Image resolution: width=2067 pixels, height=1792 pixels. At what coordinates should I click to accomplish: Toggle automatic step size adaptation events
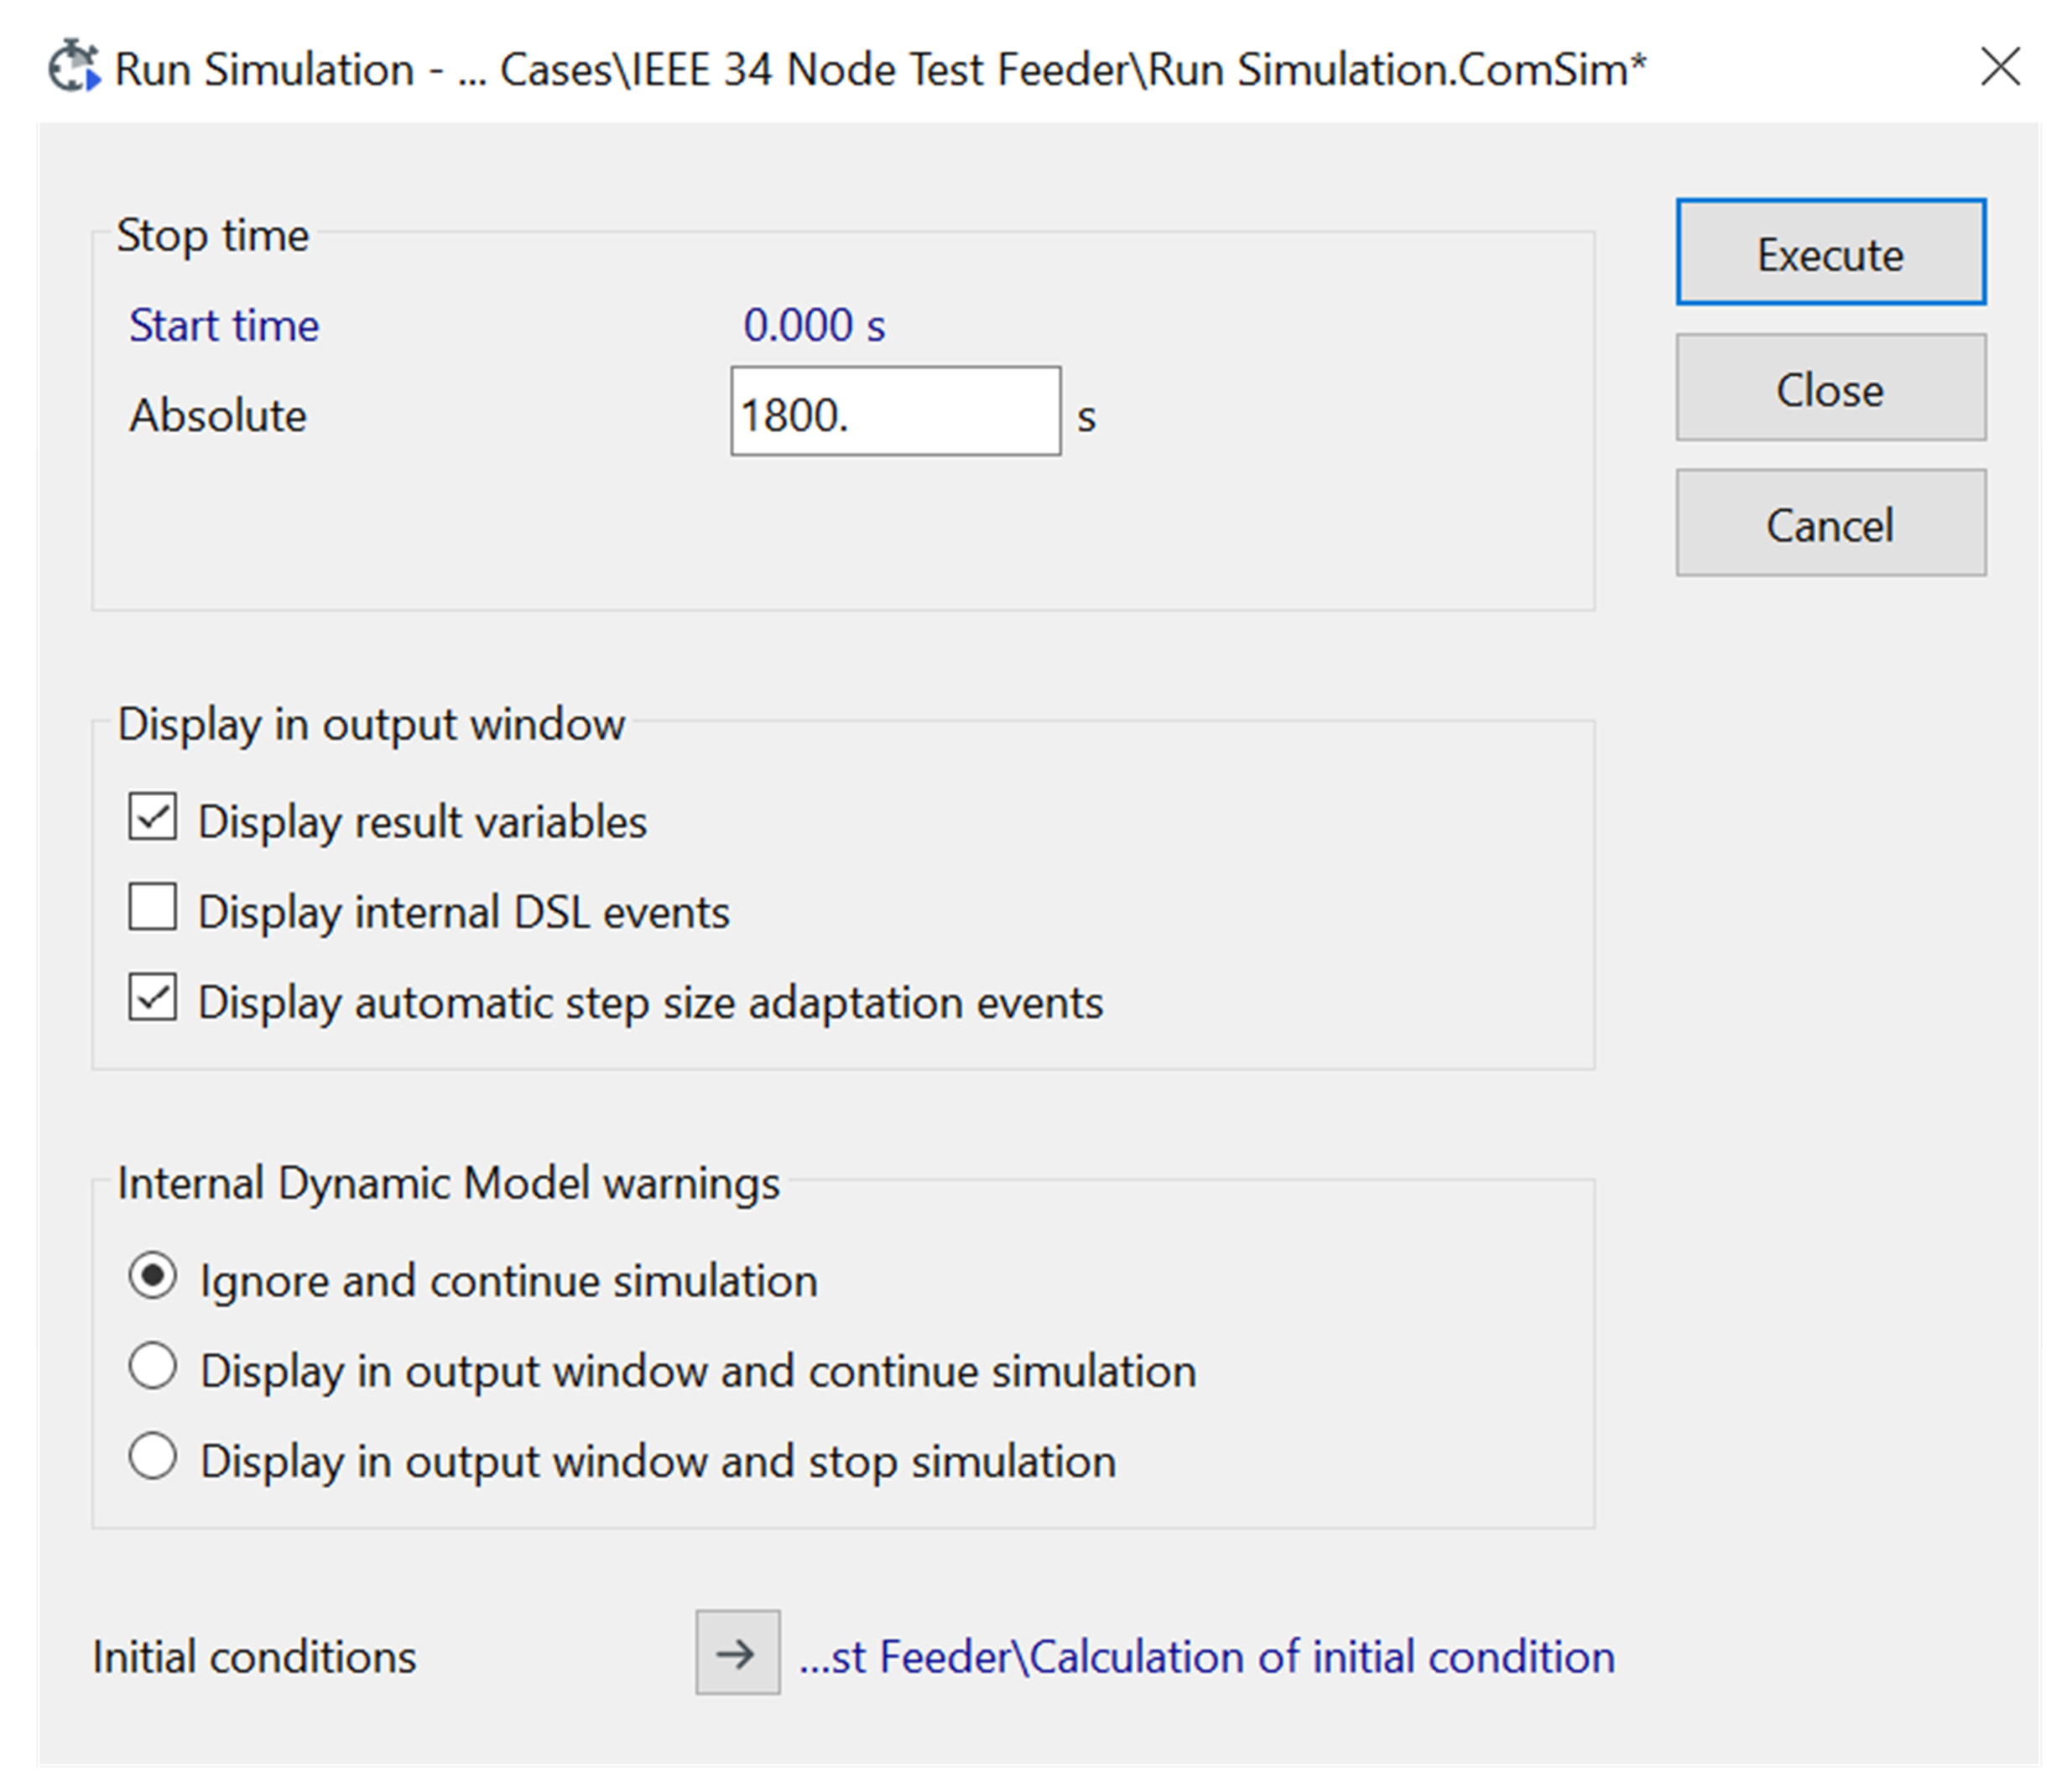[153, 999]
